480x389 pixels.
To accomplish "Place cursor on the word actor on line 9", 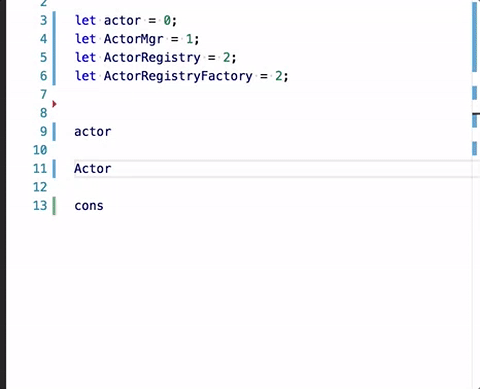I will (x=93, y=132).
